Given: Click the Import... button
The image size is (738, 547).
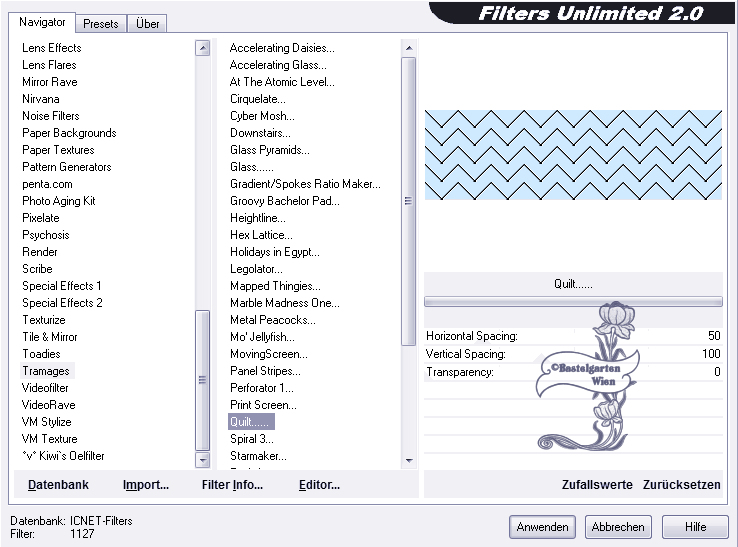Looking at the screenshot, I should 146,485.
